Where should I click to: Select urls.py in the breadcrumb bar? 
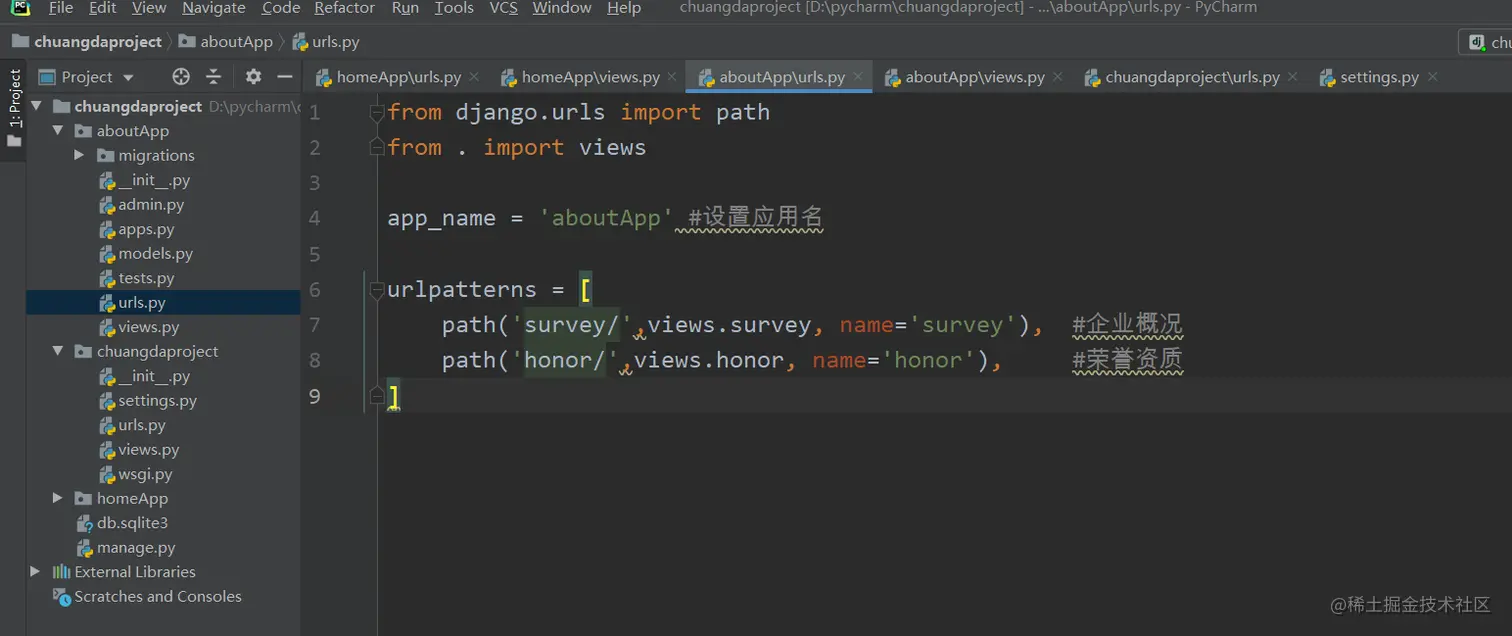pos(326,42)
